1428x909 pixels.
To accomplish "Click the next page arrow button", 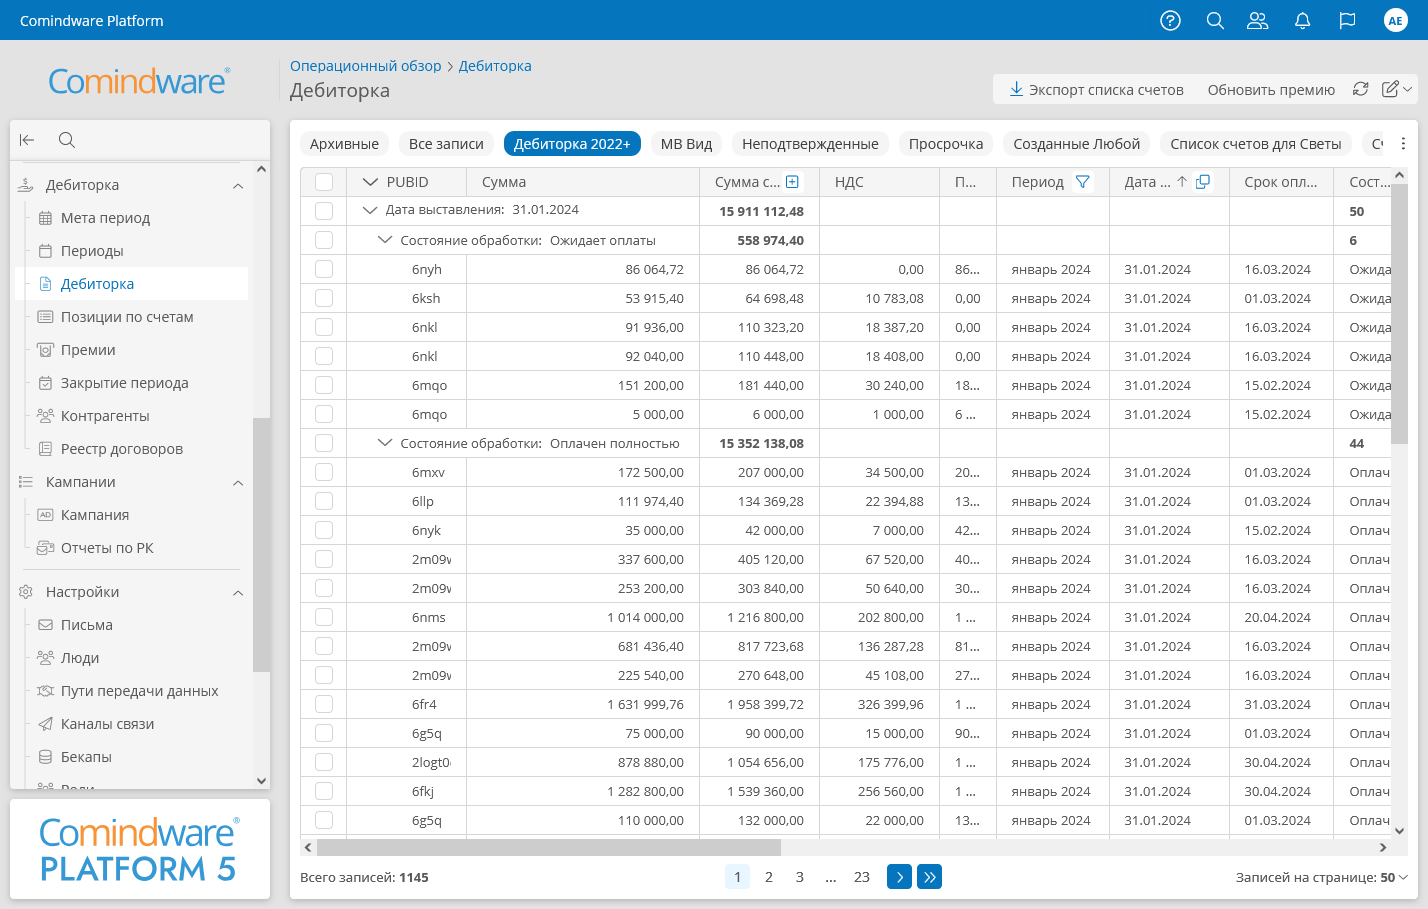I will [x=899, y=877].
